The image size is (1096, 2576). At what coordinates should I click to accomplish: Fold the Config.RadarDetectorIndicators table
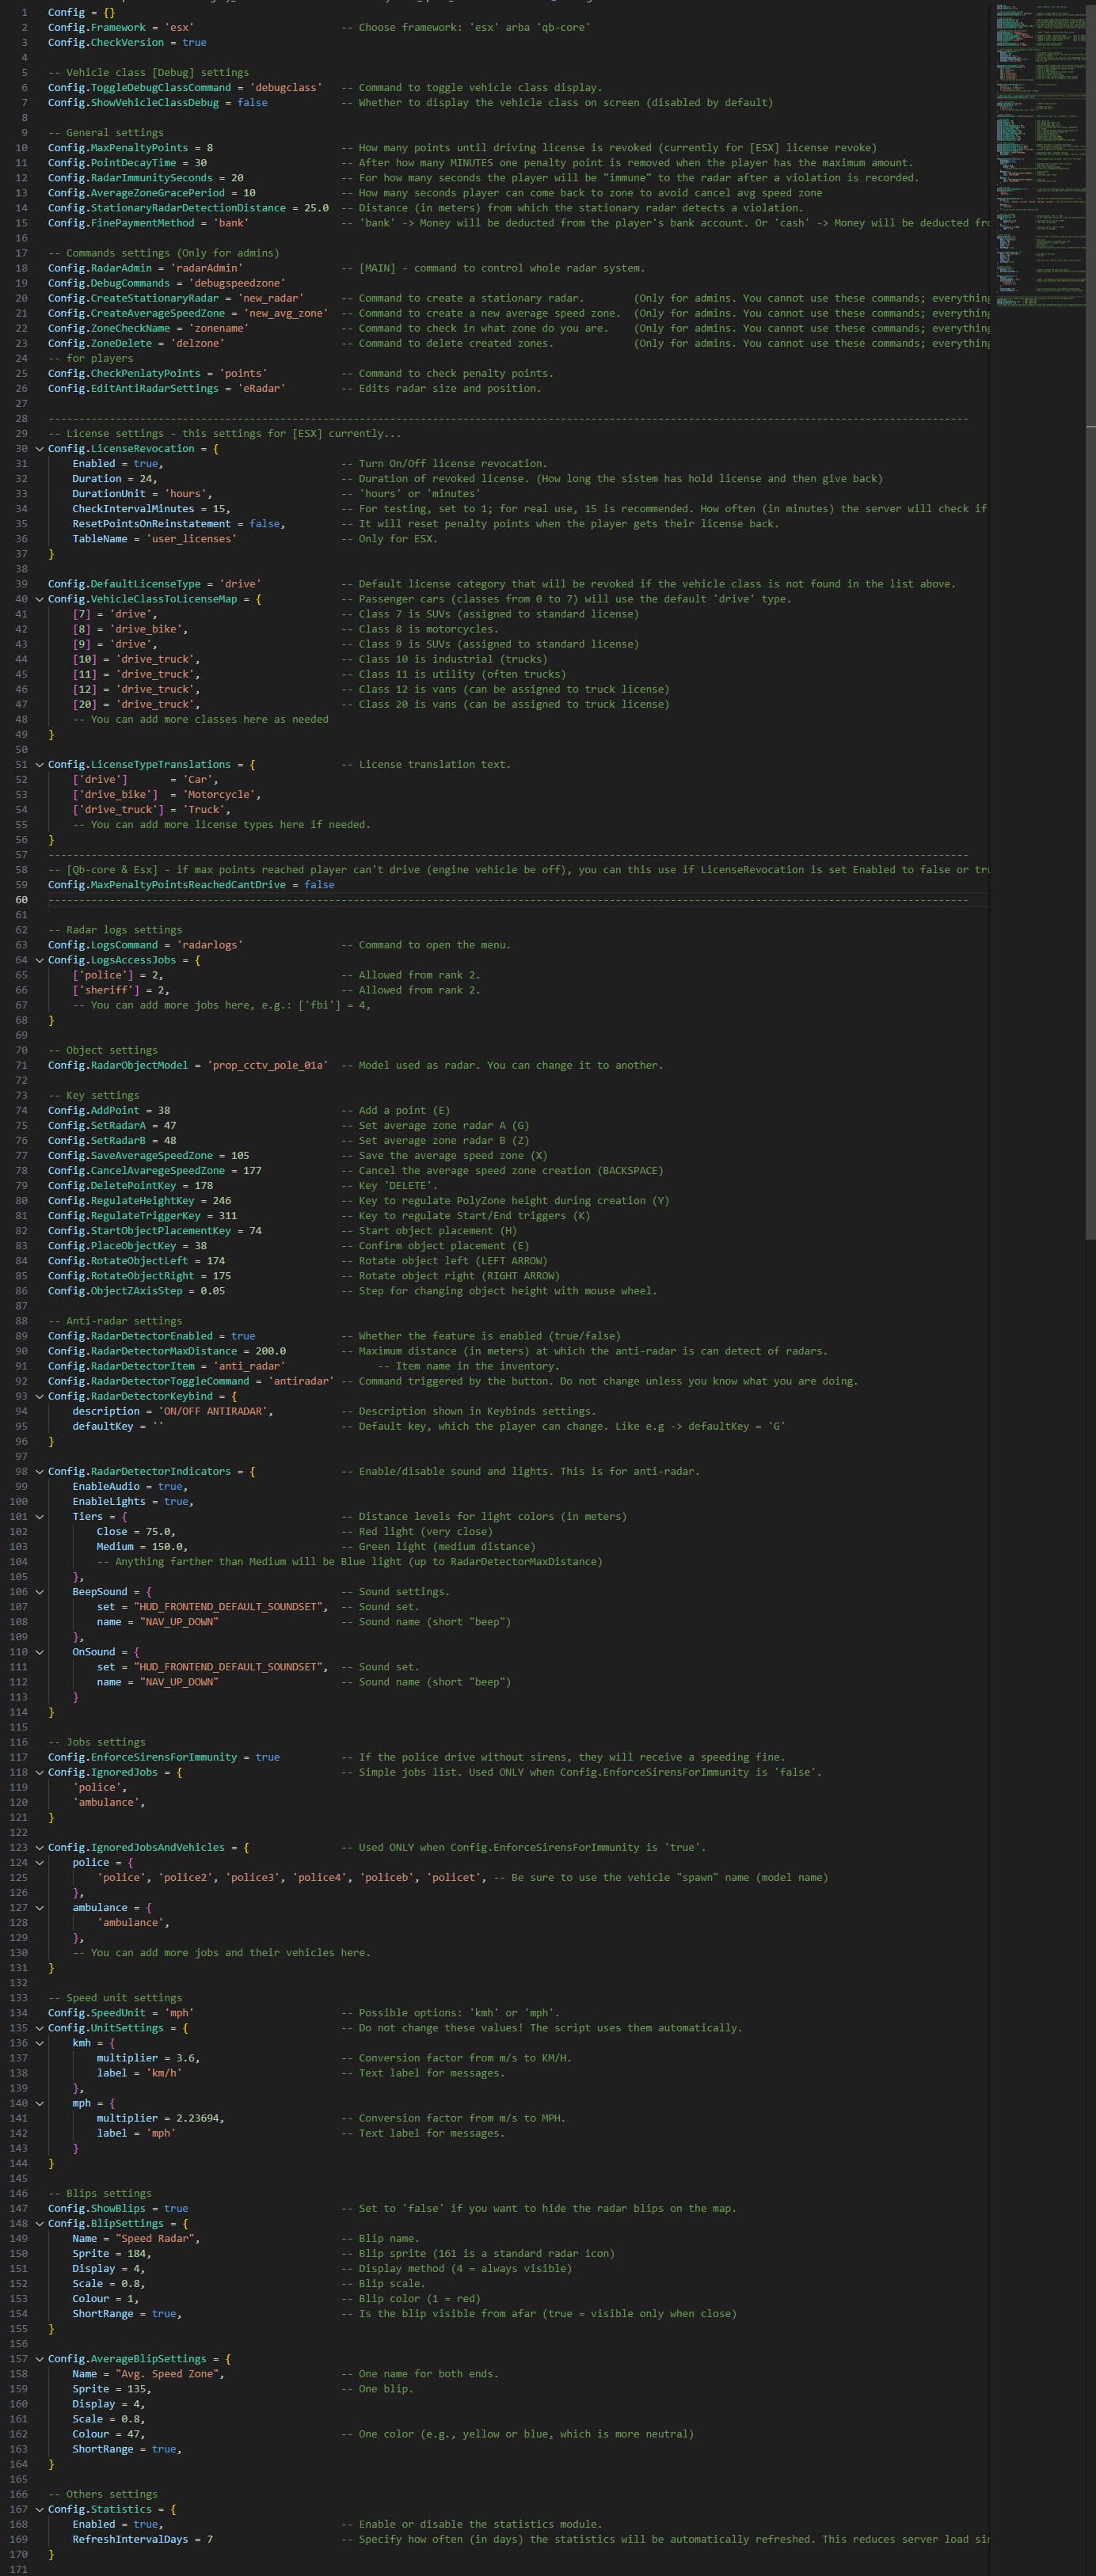pos(39,1471)
